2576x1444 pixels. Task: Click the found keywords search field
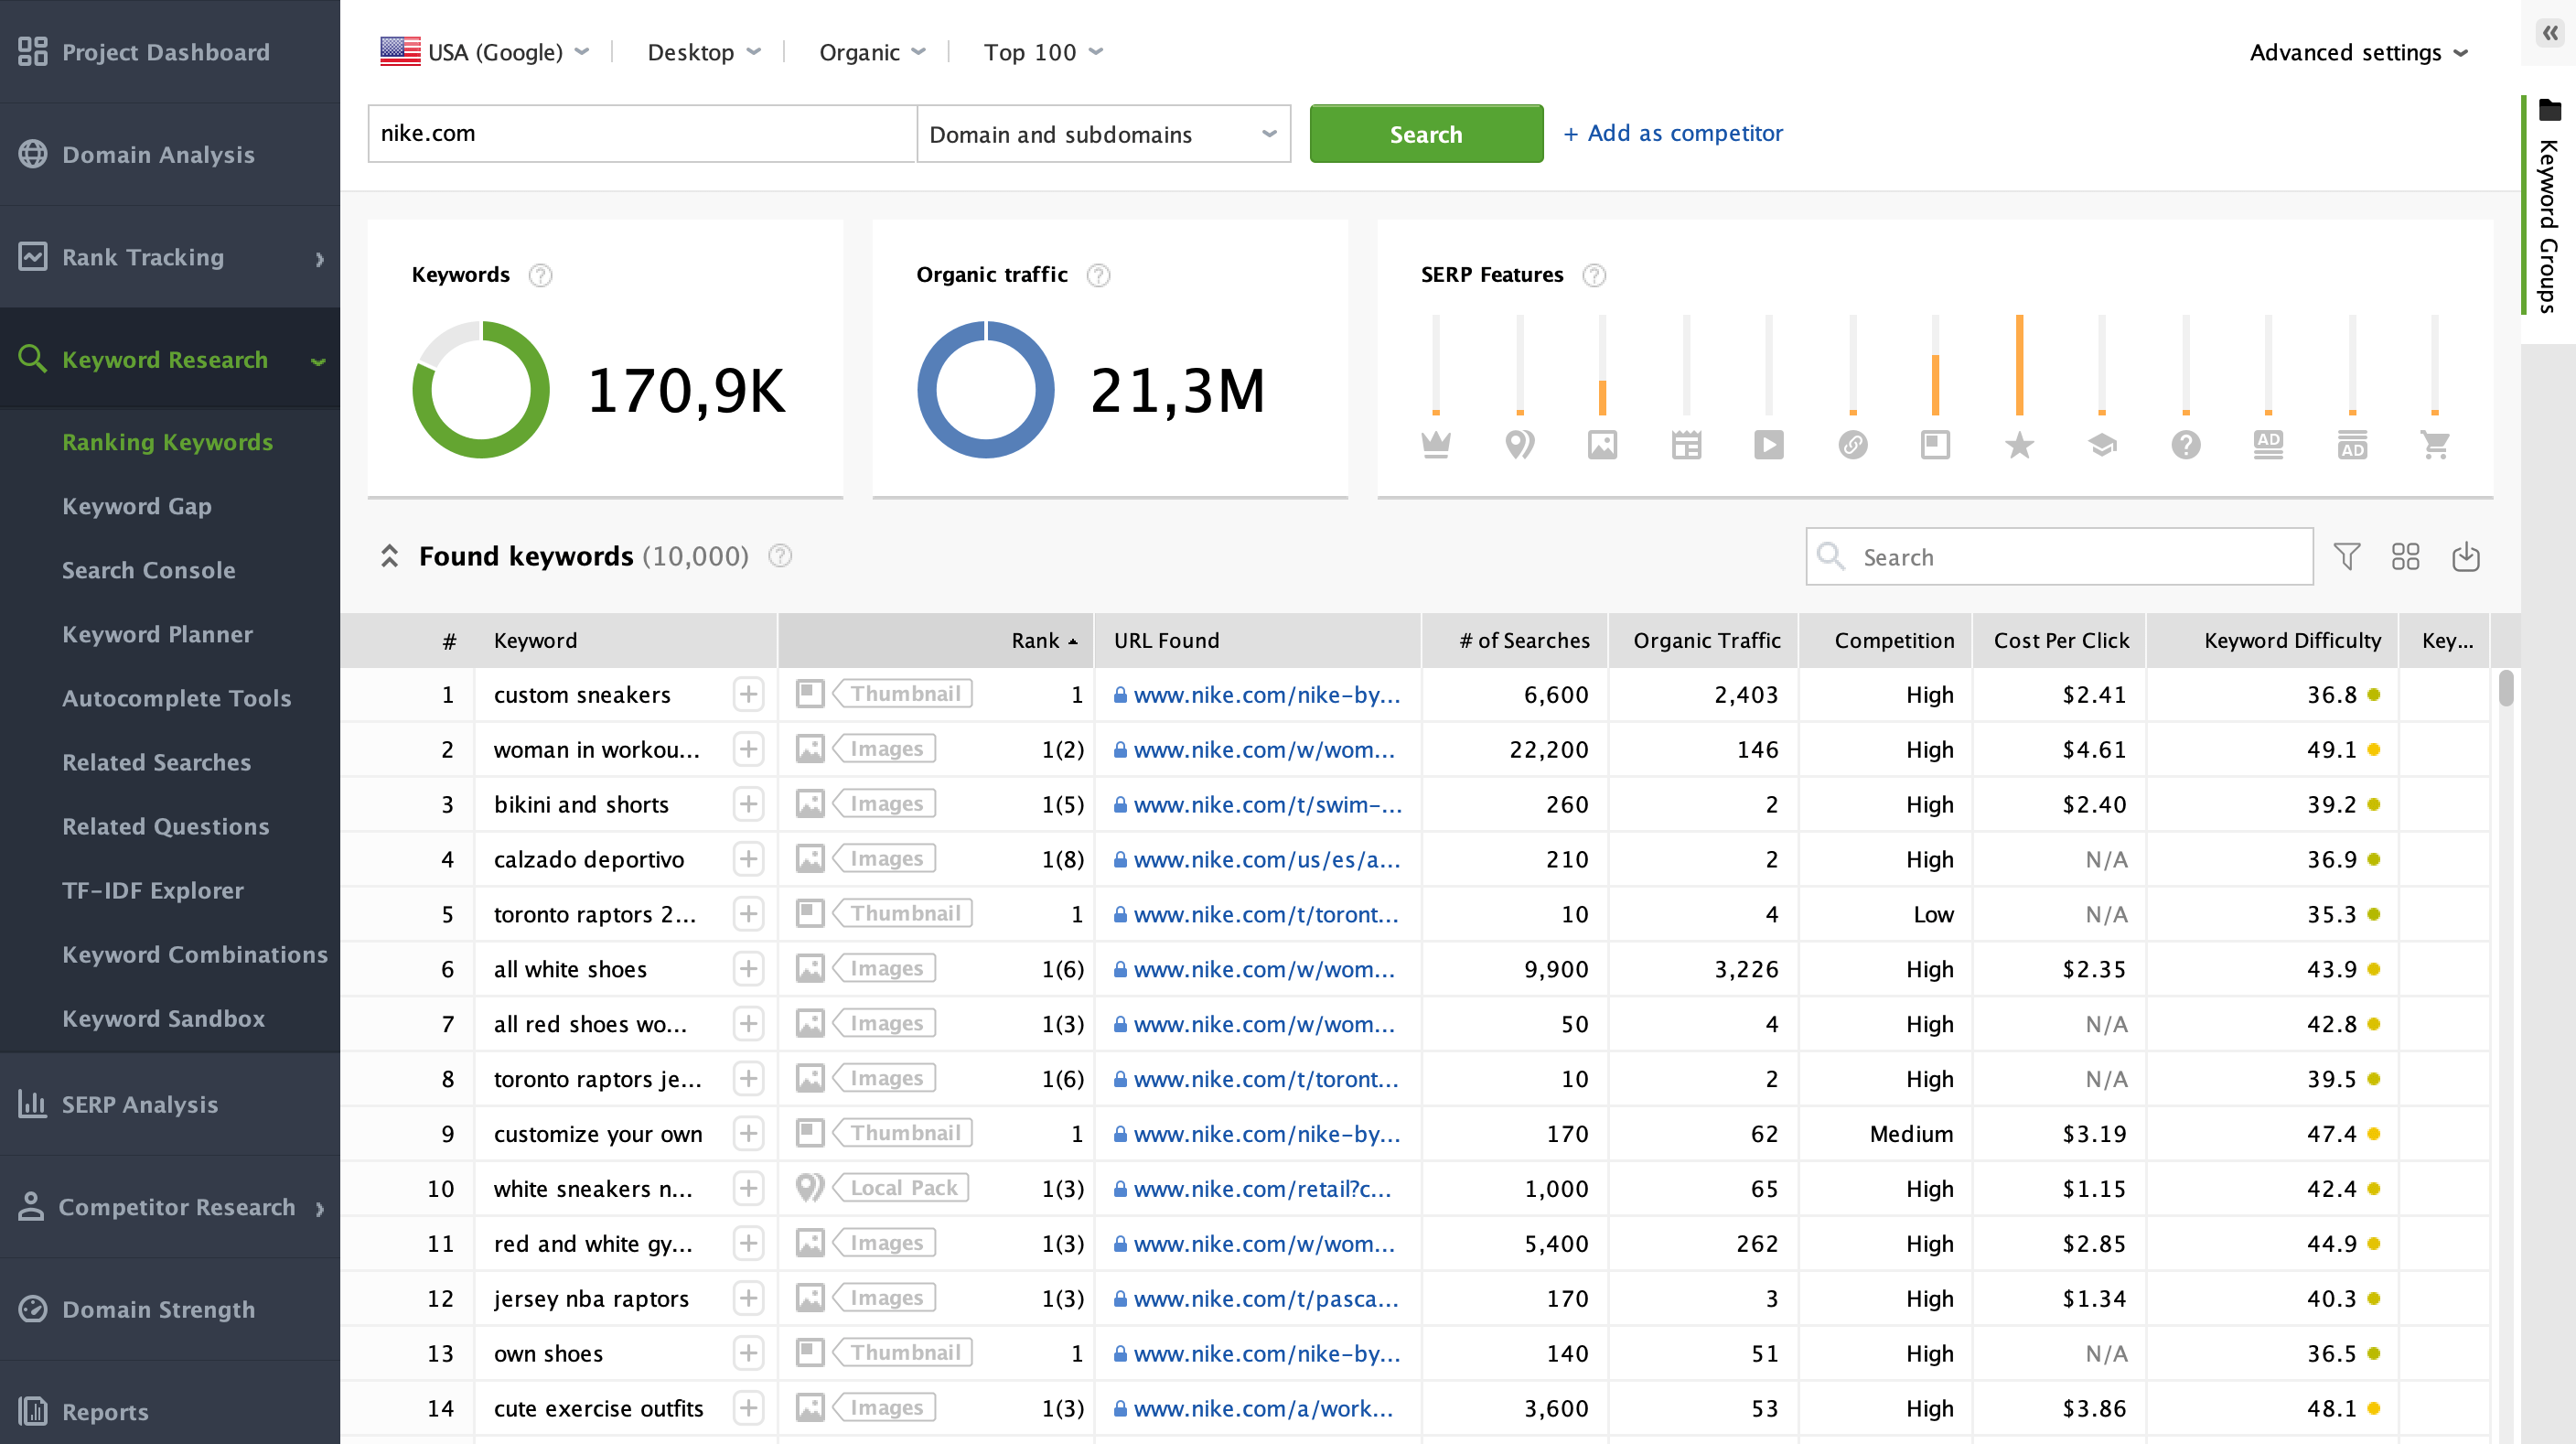point(2059,557)
